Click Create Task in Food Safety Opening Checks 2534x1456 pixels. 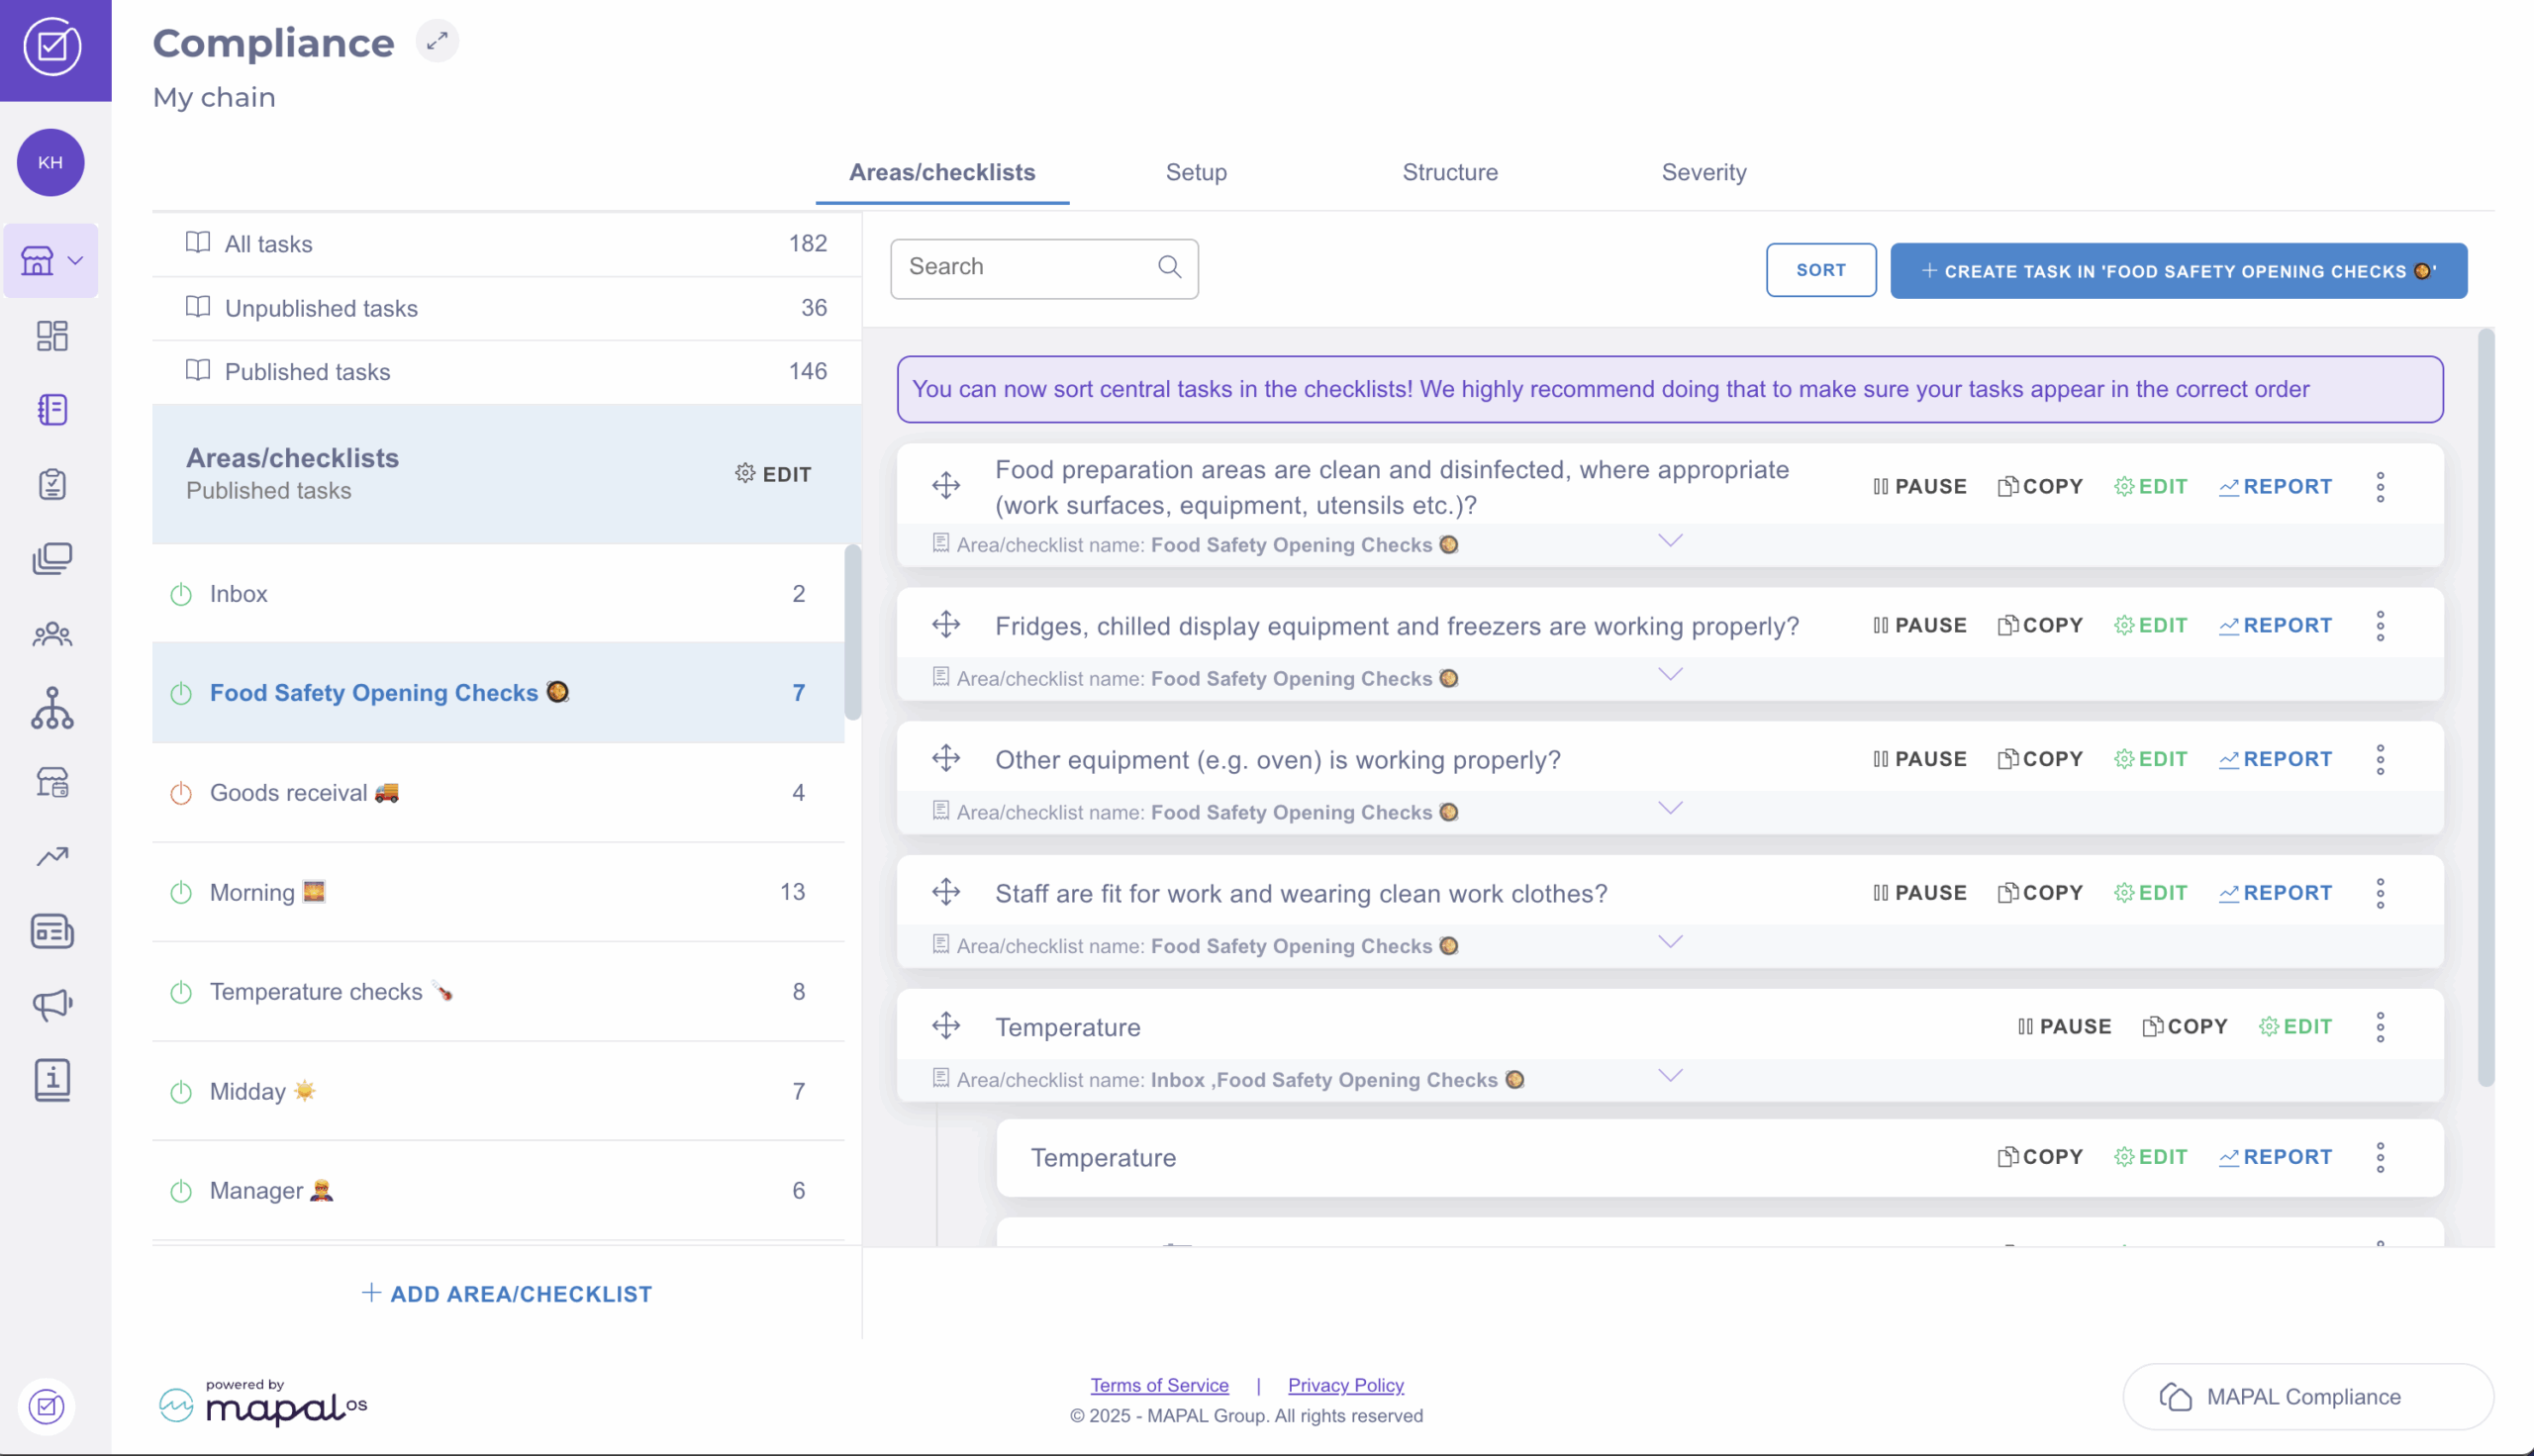(2178, 271)
